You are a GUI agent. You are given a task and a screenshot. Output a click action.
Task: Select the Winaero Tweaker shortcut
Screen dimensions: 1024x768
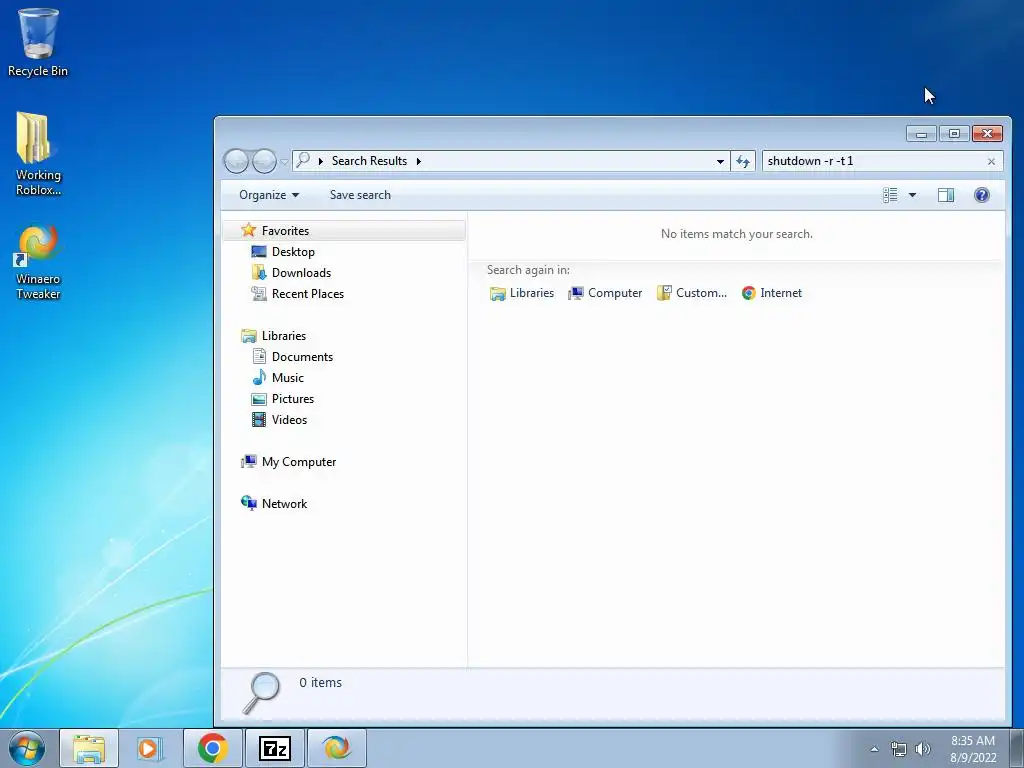click(x=38, y=263)
